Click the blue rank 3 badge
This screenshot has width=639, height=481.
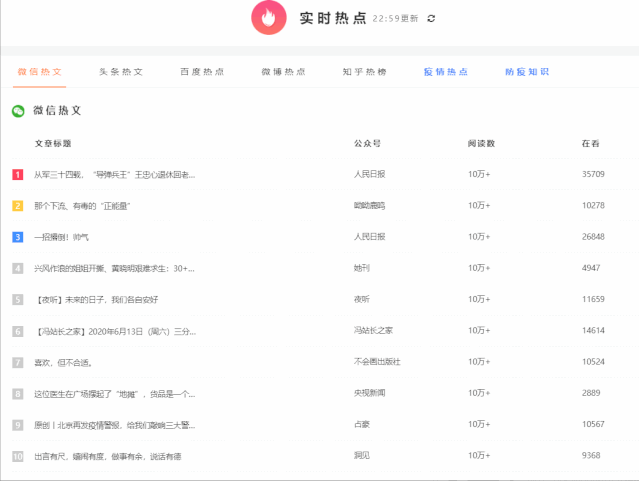click(x=18, y=237)
